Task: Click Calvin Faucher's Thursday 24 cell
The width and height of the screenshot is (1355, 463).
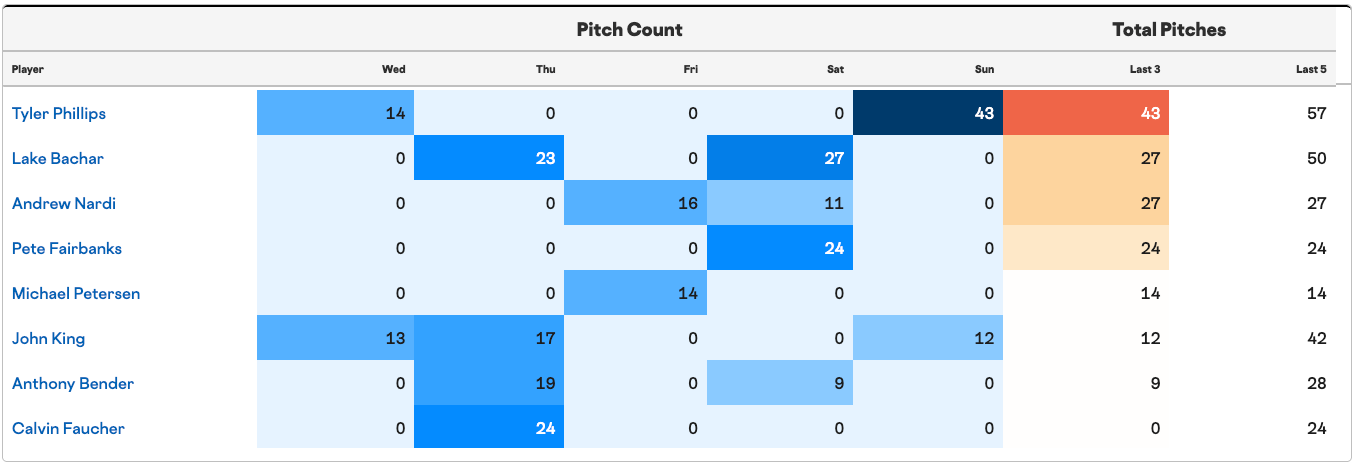Action: click(489, 428)
